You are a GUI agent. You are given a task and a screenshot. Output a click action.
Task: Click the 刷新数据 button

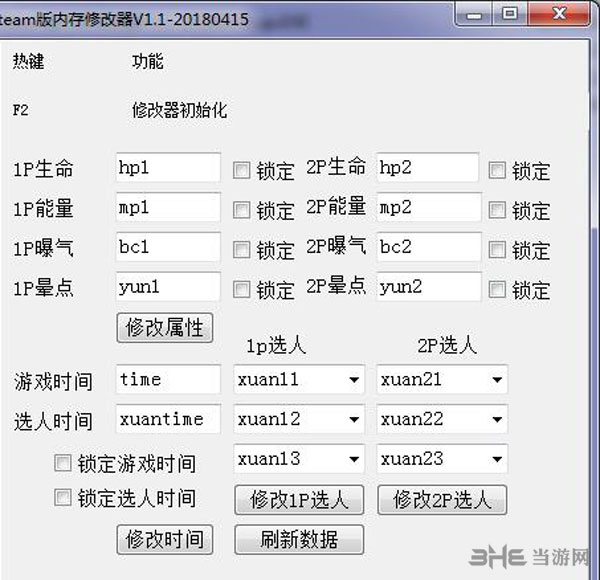299,539
